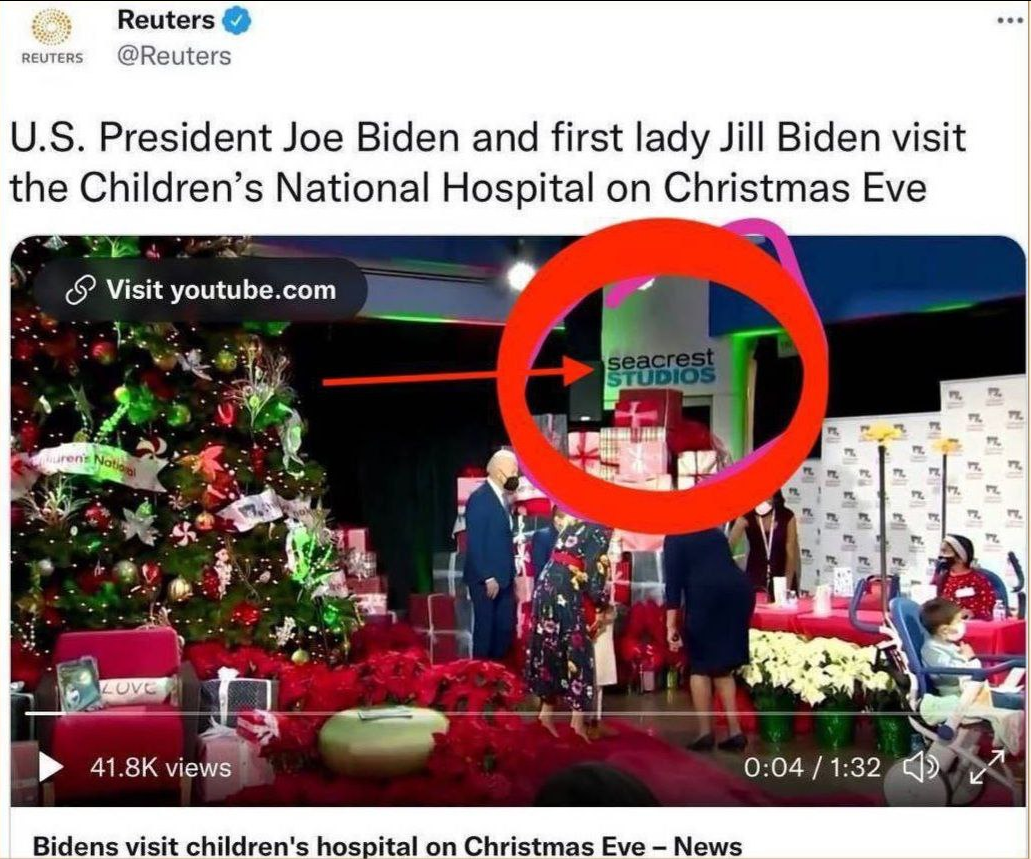Play the video with the triangle button
Screen dimensions: 1031x859
click(51, 767)
